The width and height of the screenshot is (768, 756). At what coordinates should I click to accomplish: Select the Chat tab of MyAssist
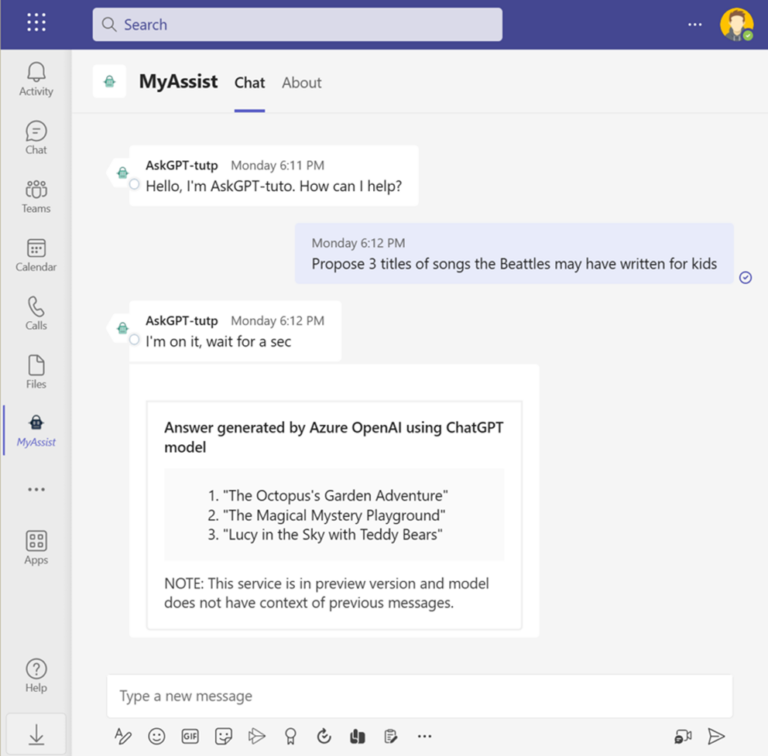coord(249,83)
